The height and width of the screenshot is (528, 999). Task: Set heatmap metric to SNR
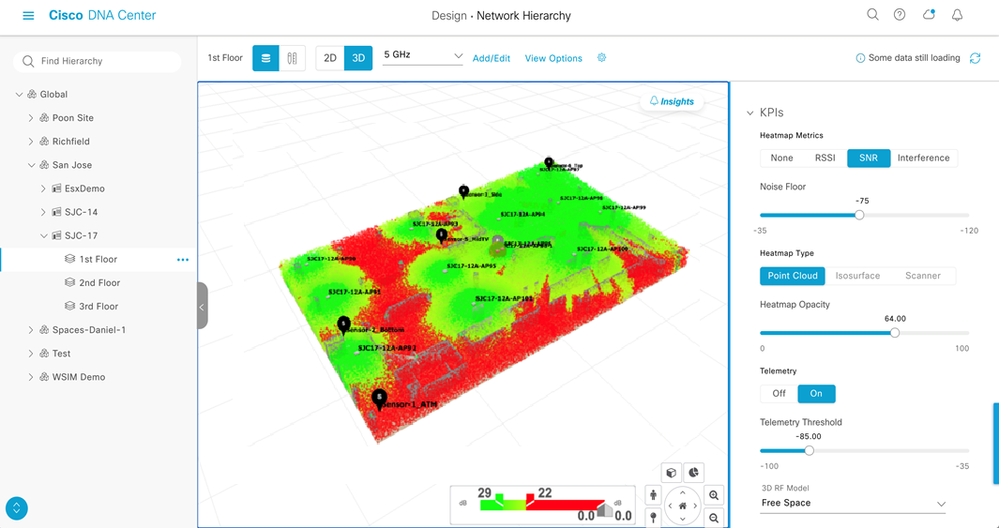pos(868,158)
